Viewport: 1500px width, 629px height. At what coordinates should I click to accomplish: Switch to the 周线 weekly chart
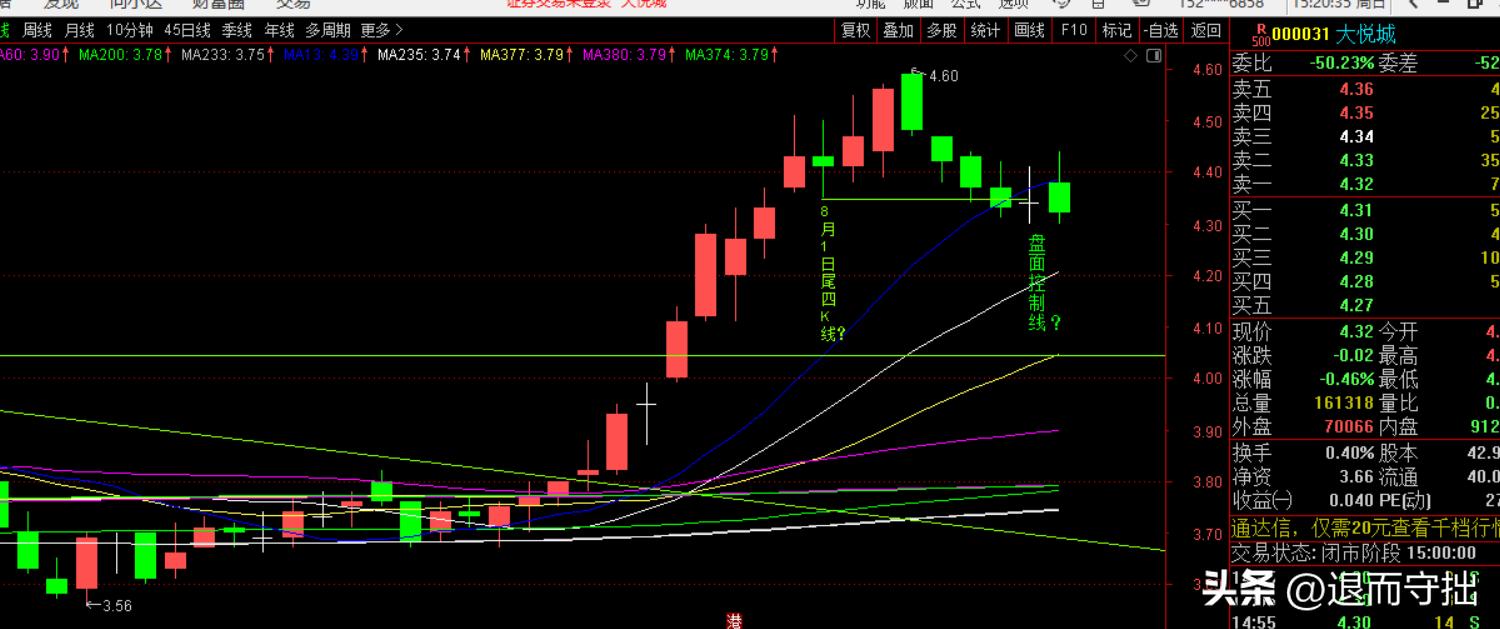(37, 31)
